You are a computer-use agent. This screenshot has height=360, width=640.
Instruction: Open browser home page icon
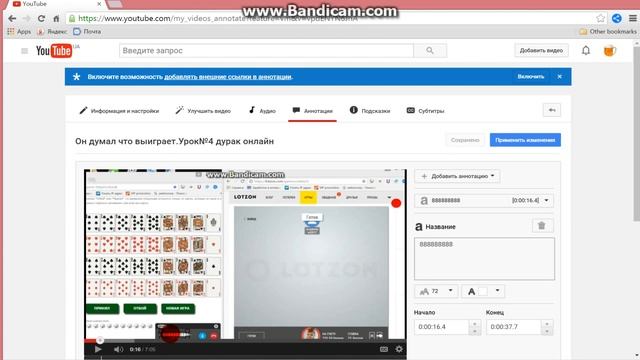tap(56, 18)
